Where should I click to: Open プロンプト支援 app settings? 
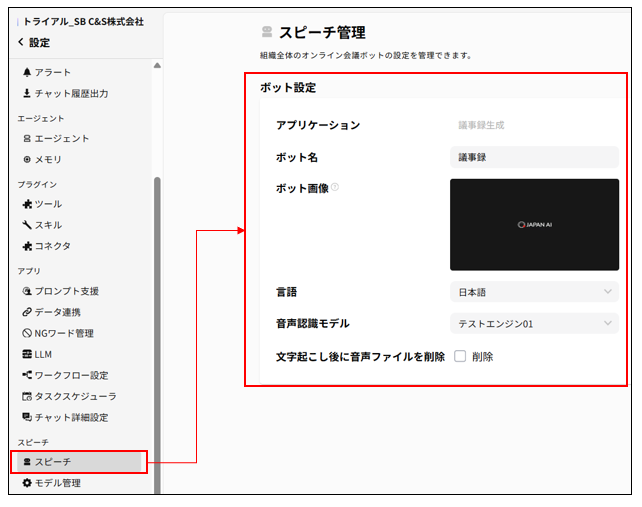pos(67,291)
